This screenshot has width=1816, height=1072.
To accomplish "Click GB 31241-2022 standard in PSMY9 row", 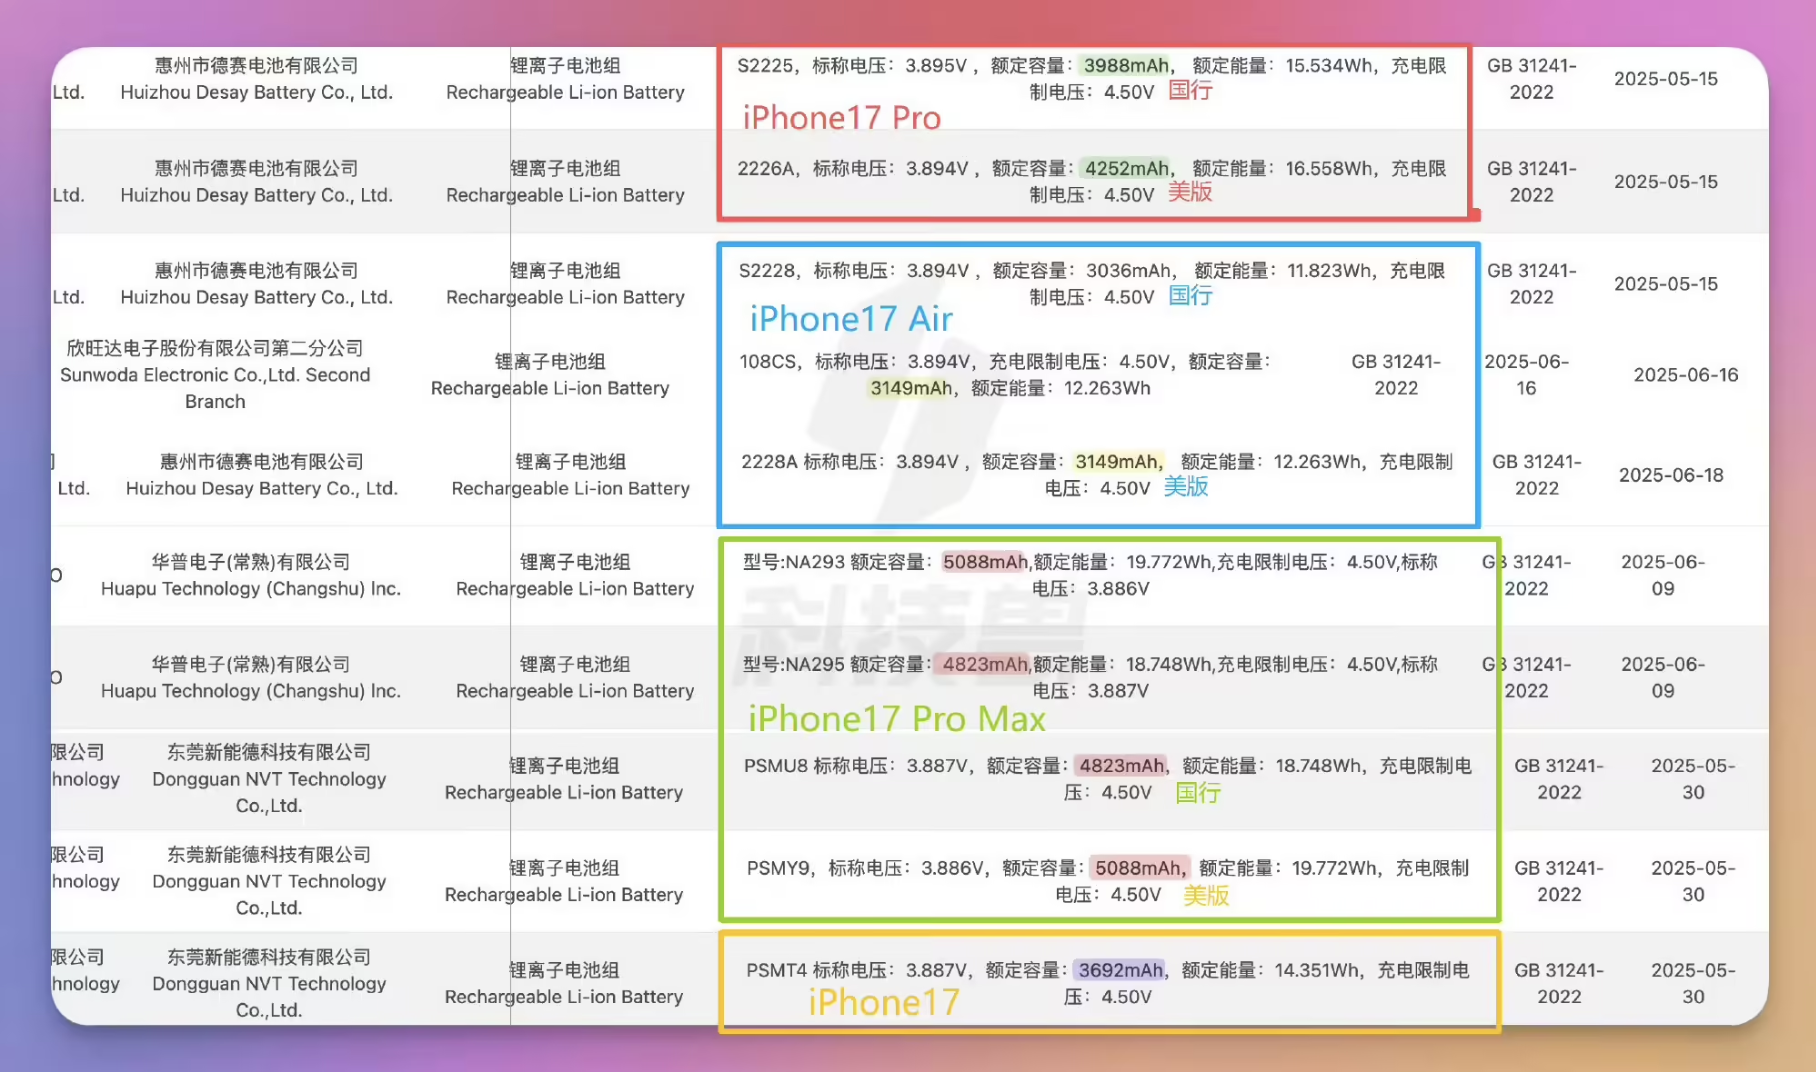I will 1559,880.
